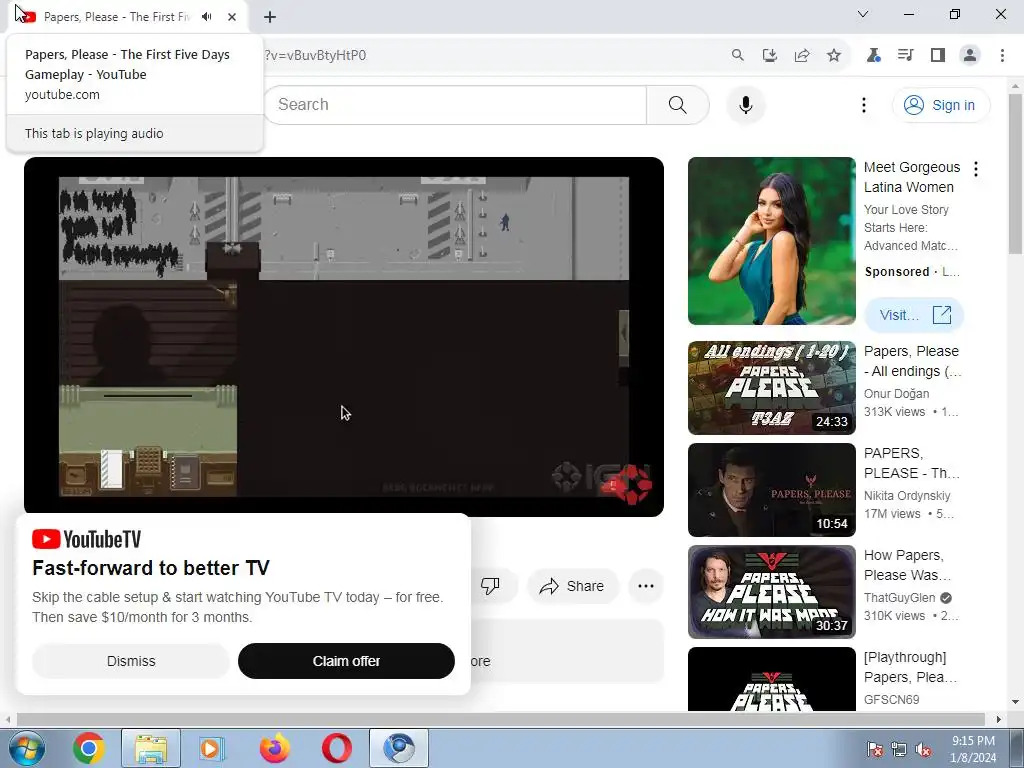The height and width of the screenshot is (768, 1024).
Task: Open the Playthrough Papers, Please video title
Action: click(910, 667)
